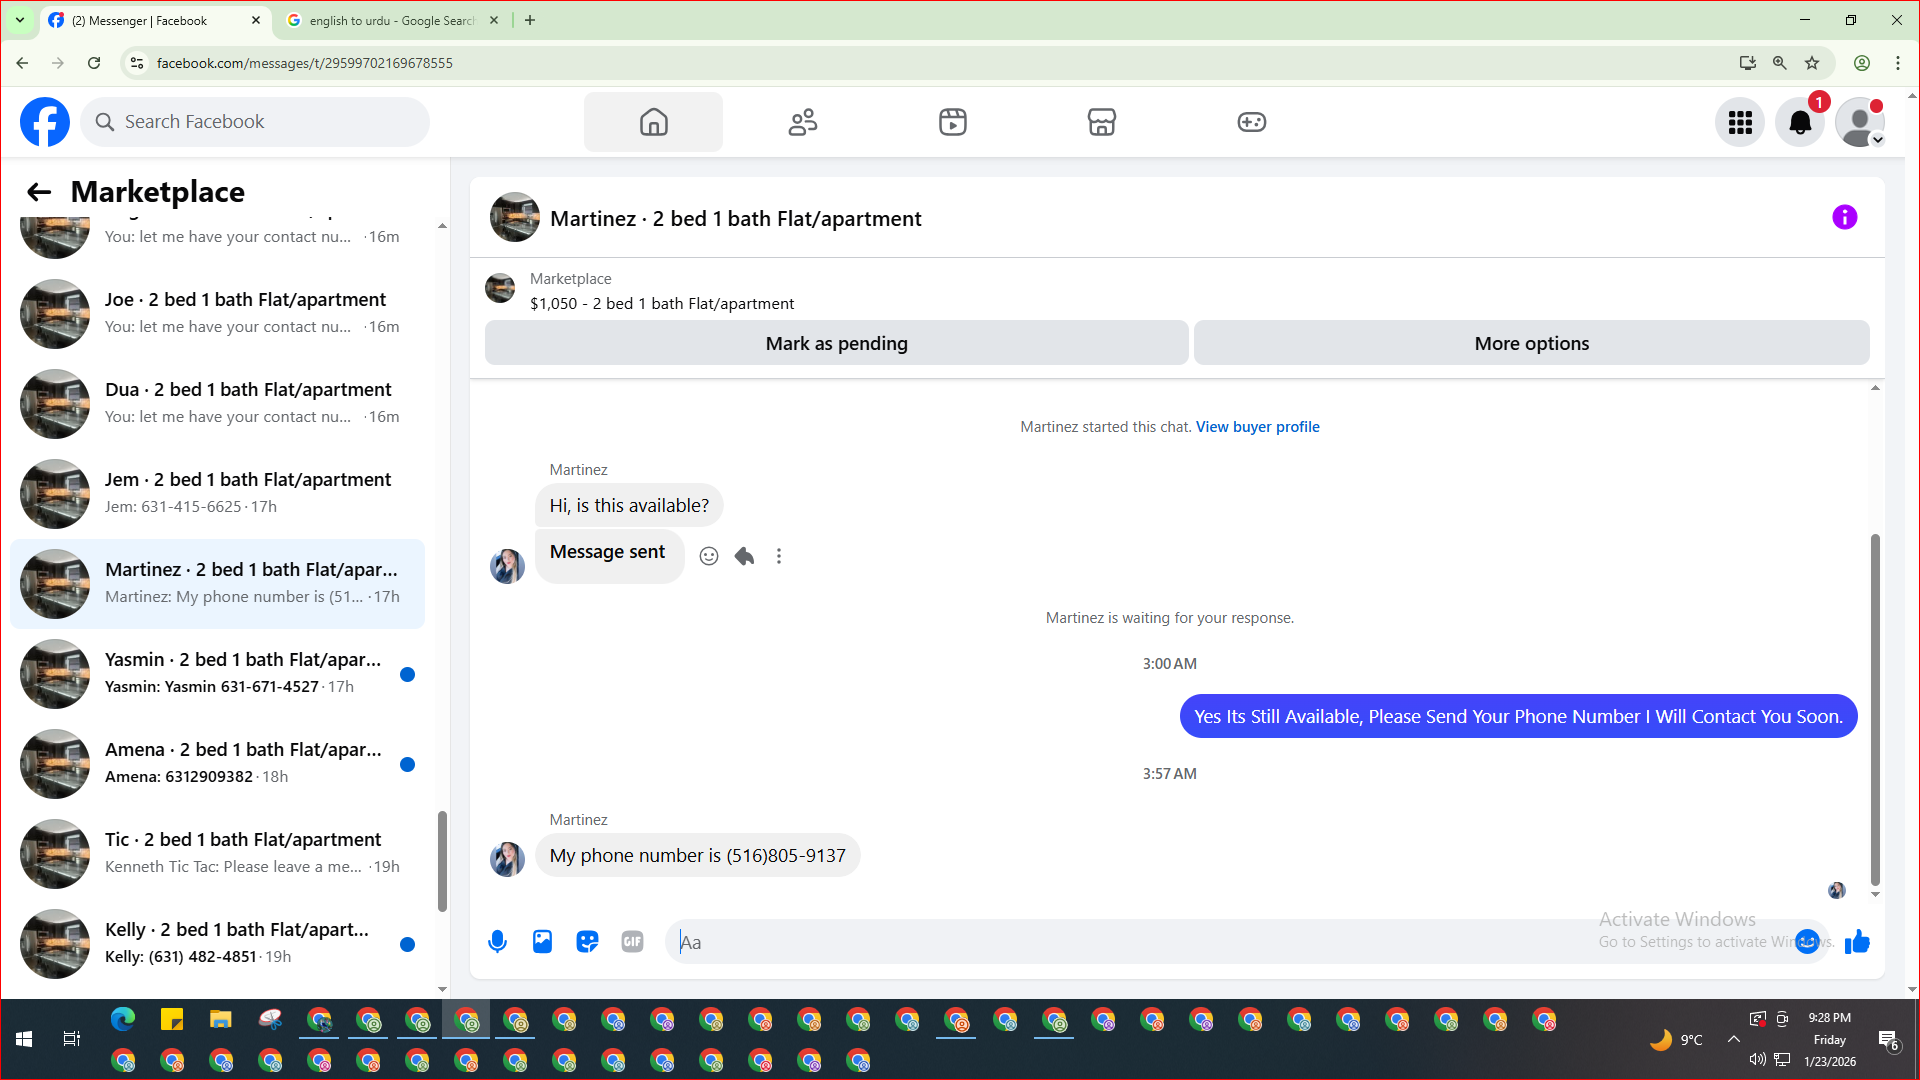Open the GIF picker icon
1920x1080 pixels.
coord(632,941)
